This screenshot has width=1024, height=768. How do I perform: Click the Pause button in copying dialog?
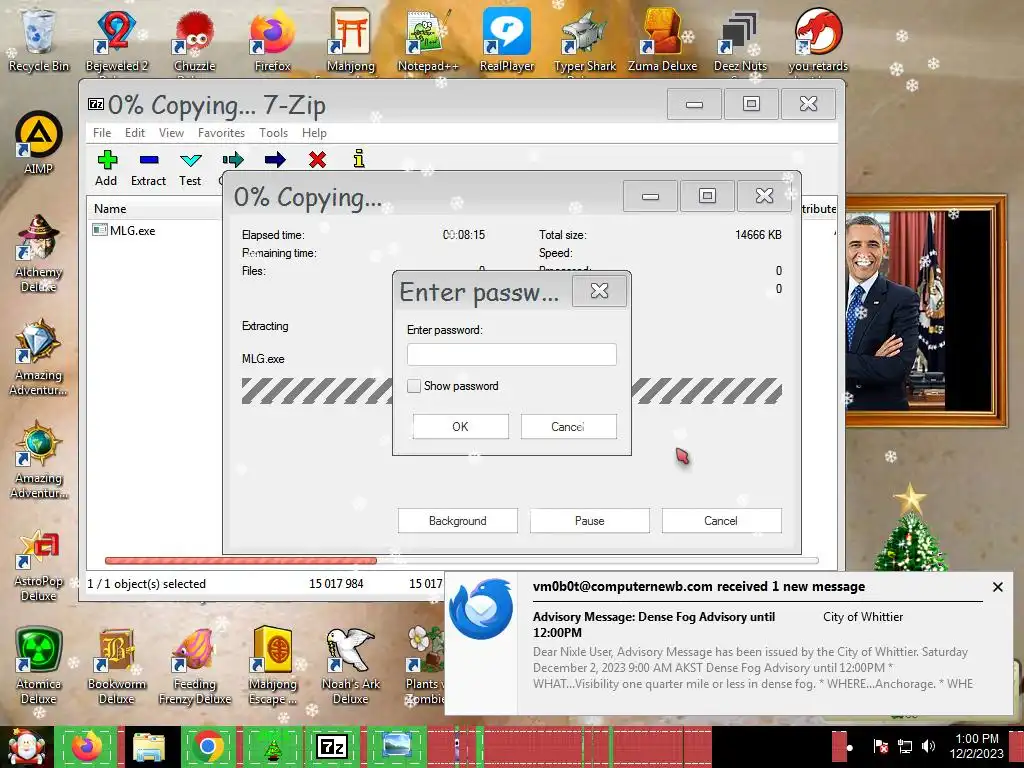pos(590,520)
